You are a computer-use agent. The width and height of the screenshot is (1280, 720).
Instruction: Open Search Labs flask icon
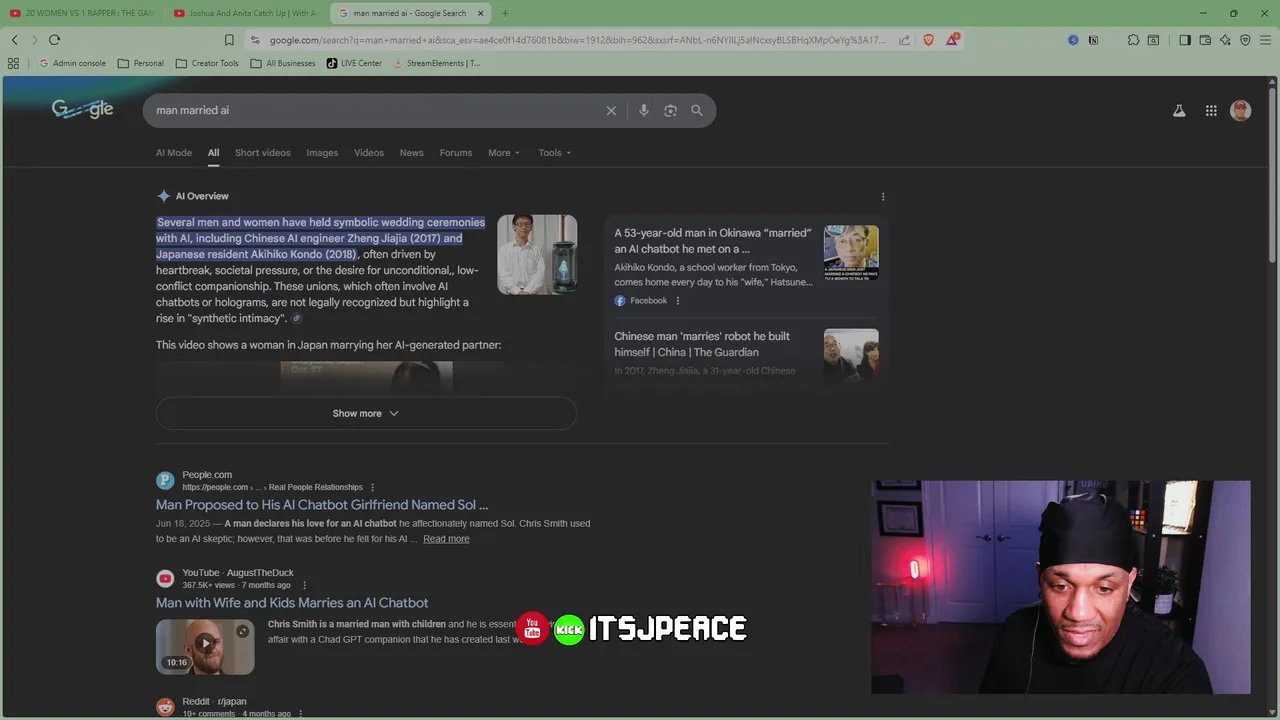point(1179,111)
